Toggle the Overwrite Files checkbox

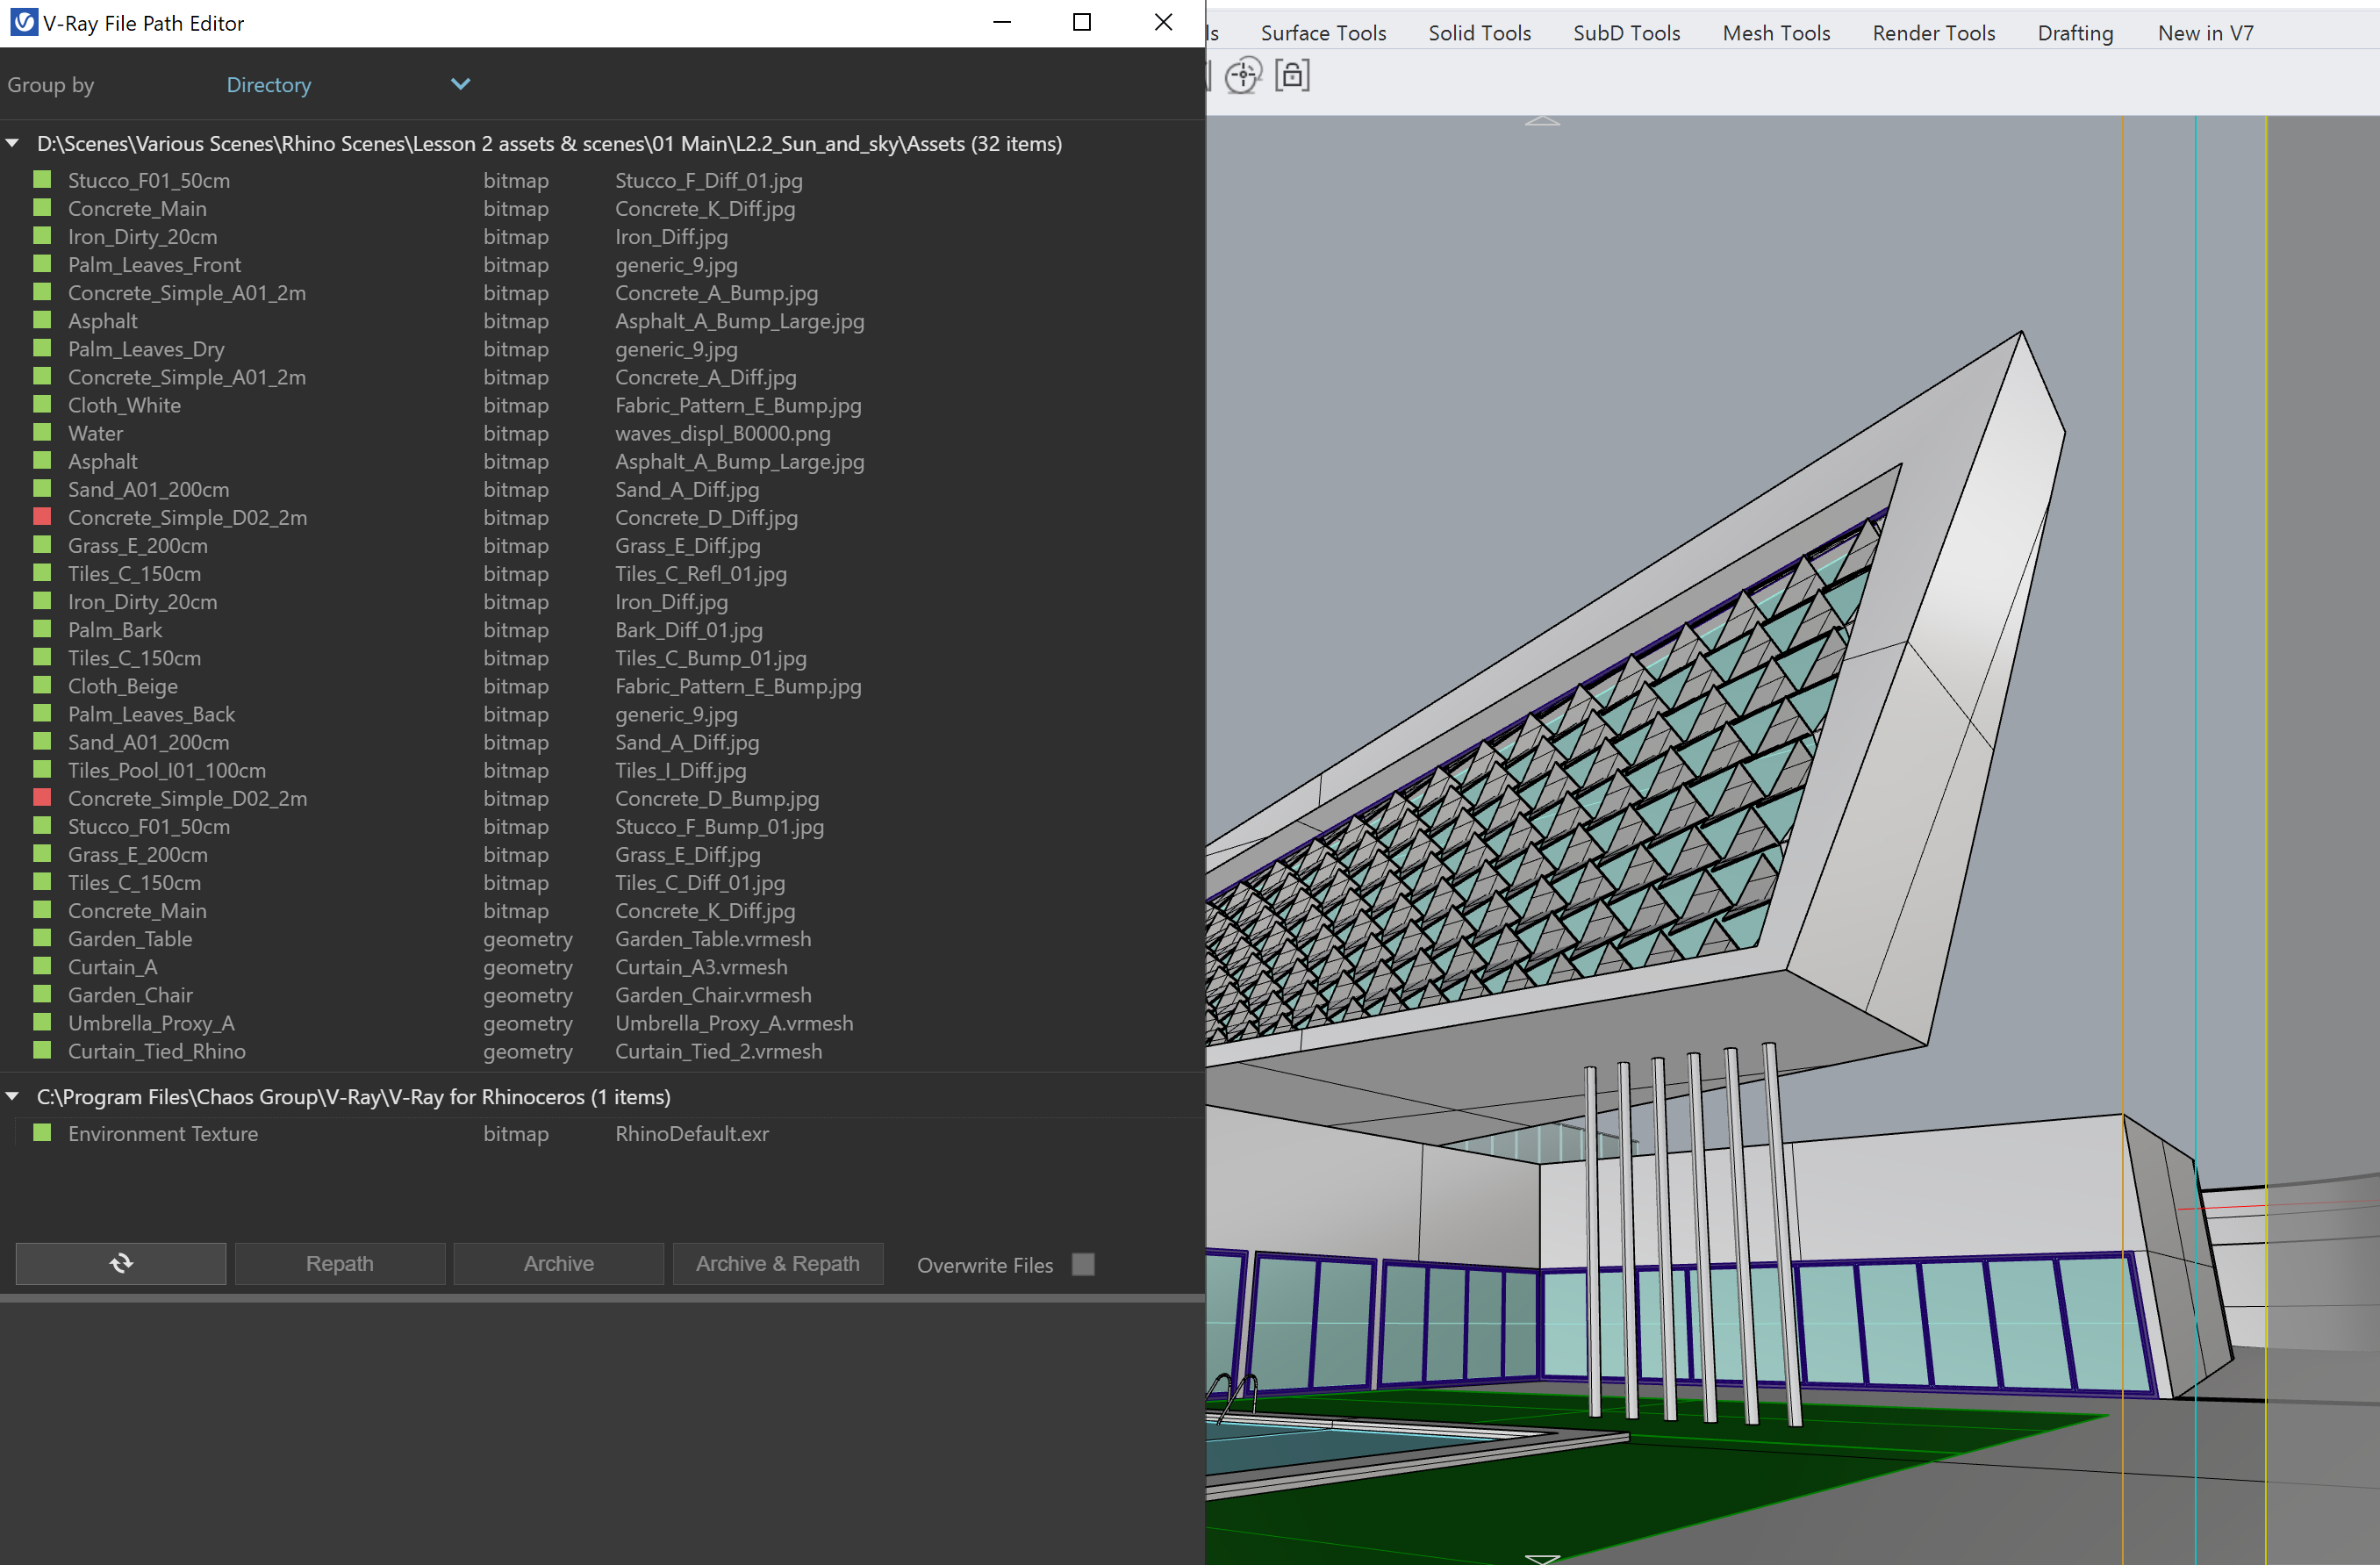point(1083,1264)
